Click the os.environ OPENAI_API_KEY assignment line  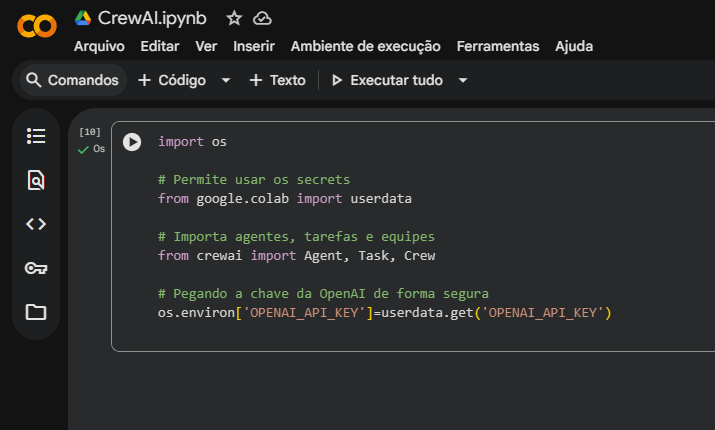click(x=384, y=313)
